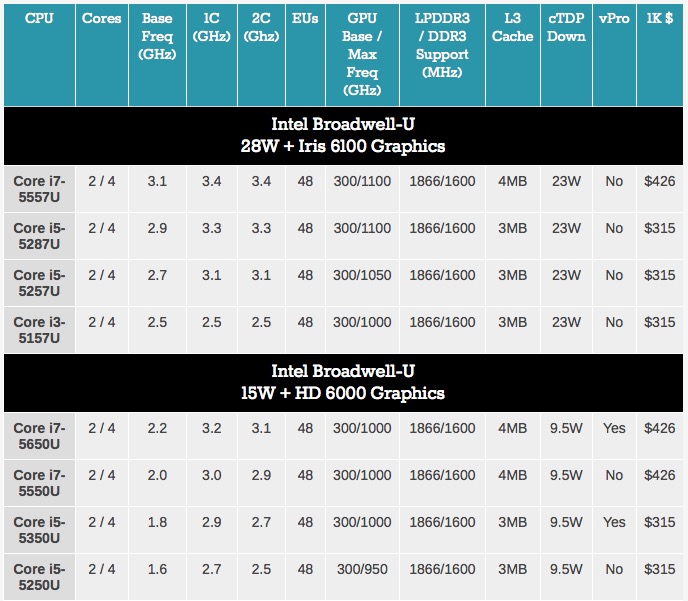Click the GPU Base / Max Freq header

click(361, 54)
